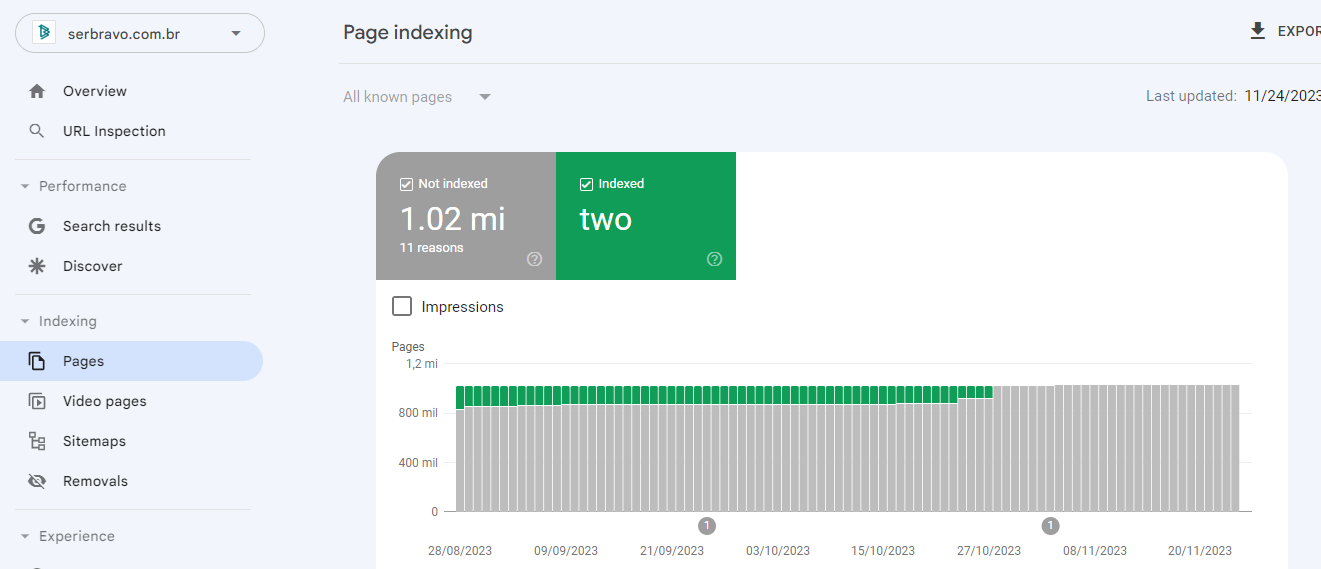Select Pages in the Indexing menu

click(x=131, y=361)
